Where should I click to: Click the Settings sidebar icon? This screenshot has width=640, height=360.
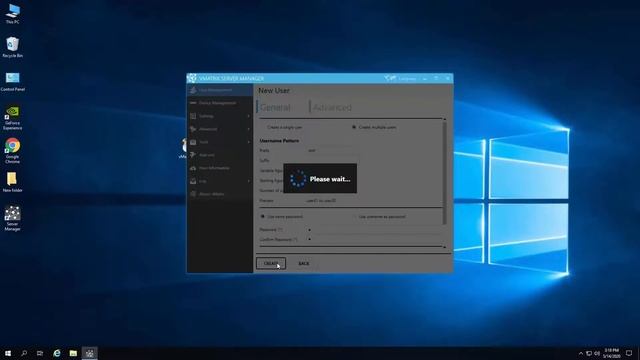(193, 116)
